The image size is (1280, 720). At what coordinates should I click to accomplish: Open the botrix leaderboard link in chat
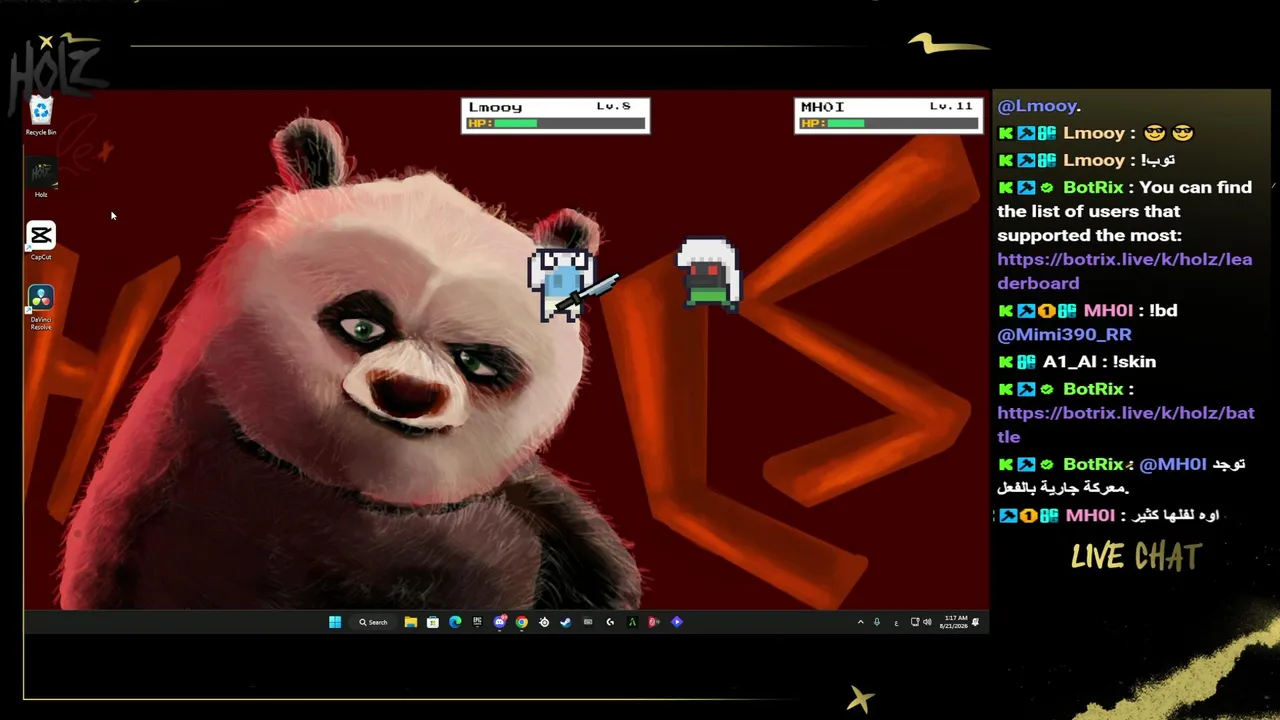coord(1124,271)
